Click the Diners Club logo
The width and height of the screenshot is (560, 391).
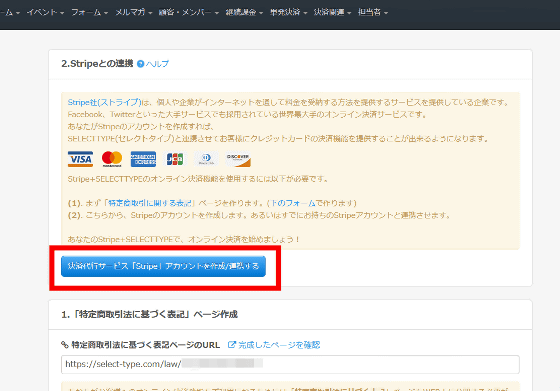pyautogui.click(x=206, y=159)
